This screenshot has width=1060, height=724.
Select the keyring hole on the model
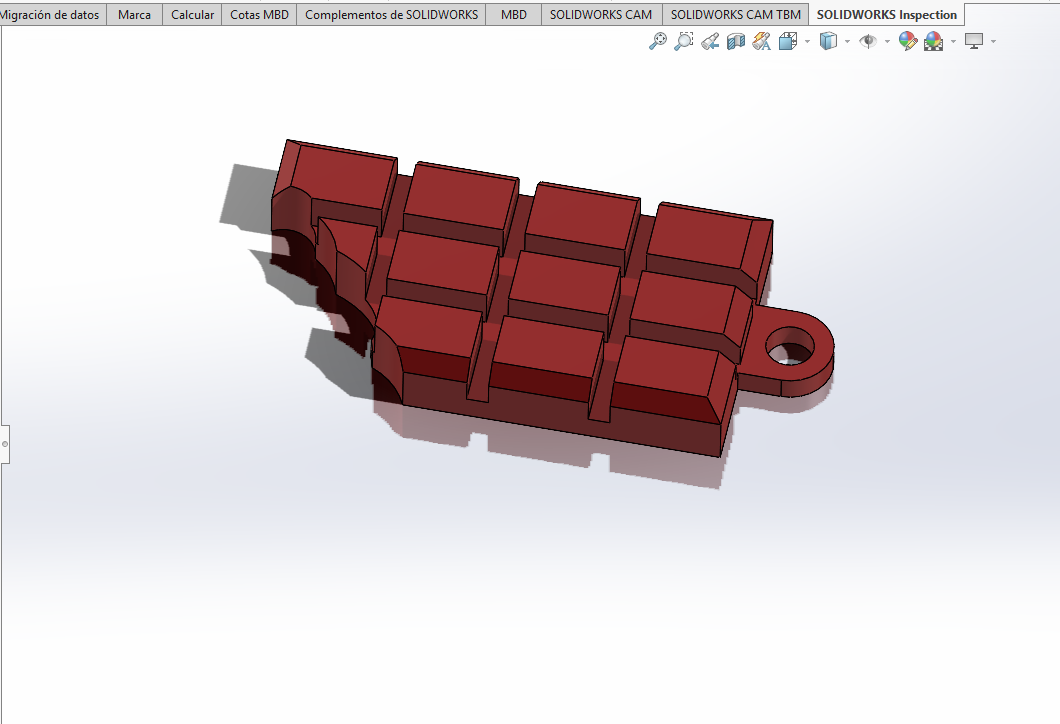pyautogui.click(x=790, y=345)
